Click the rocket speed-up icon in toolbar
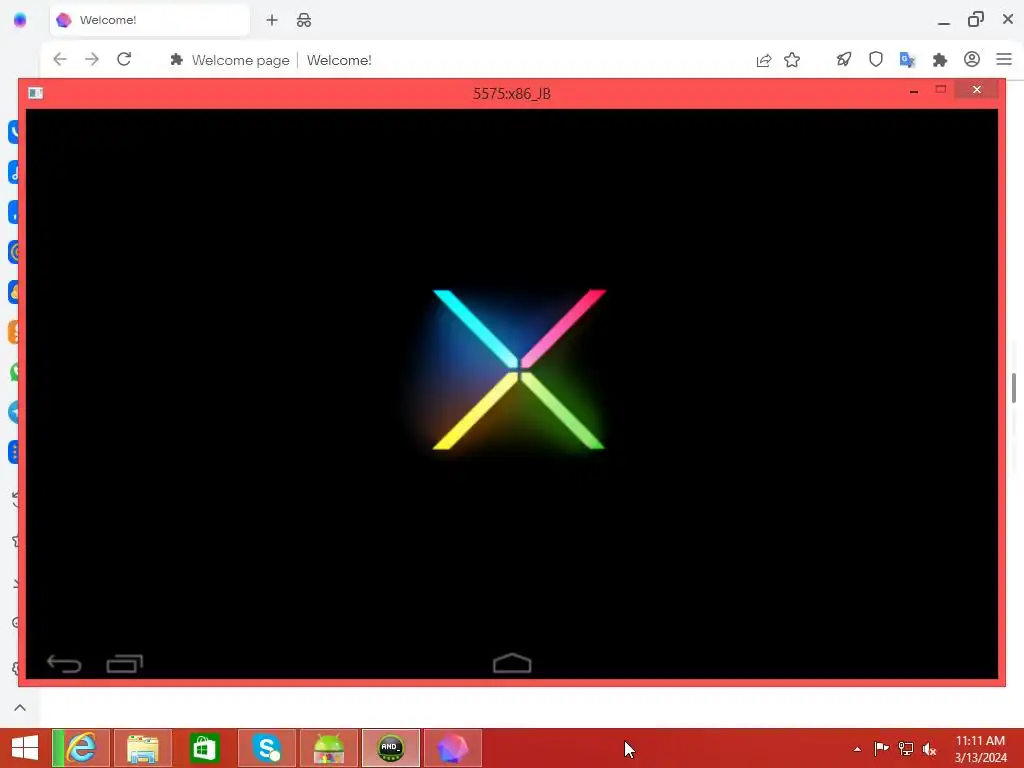Viewport: 1024px width, 768px height. pos(844,59)
